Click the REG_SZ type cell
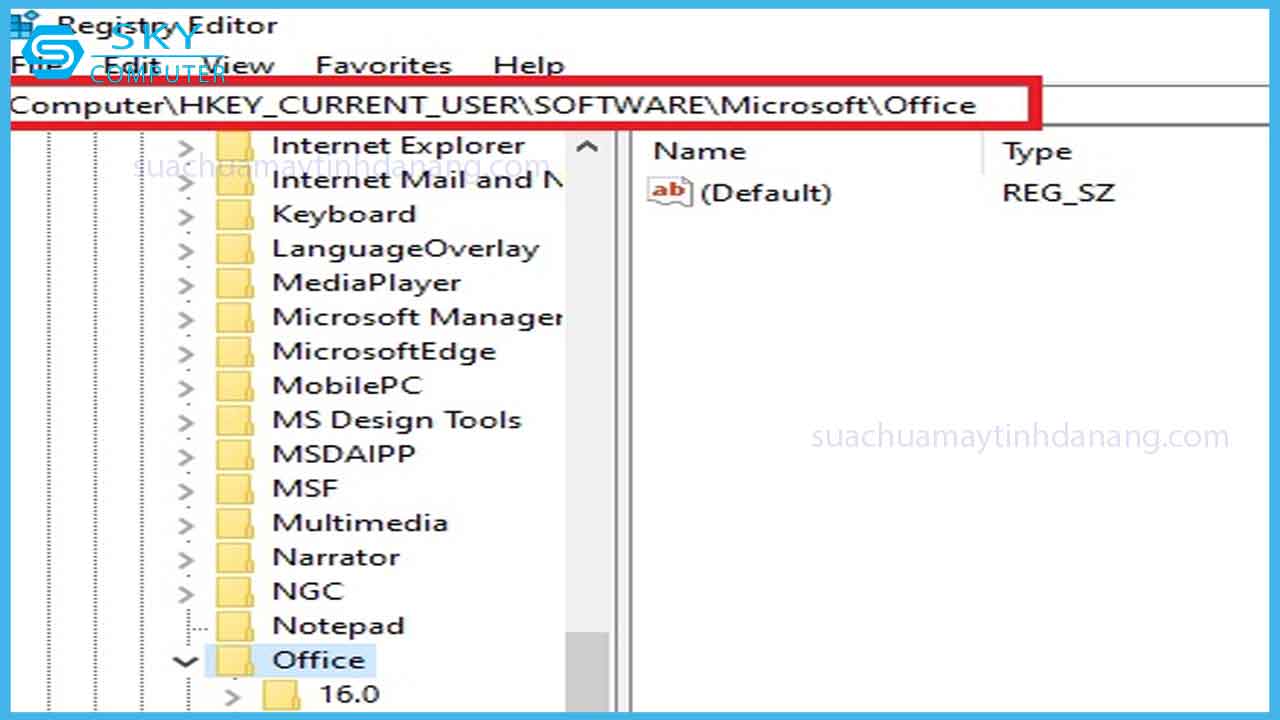Screen dimensions: 1280x720 click(1058, 192)
